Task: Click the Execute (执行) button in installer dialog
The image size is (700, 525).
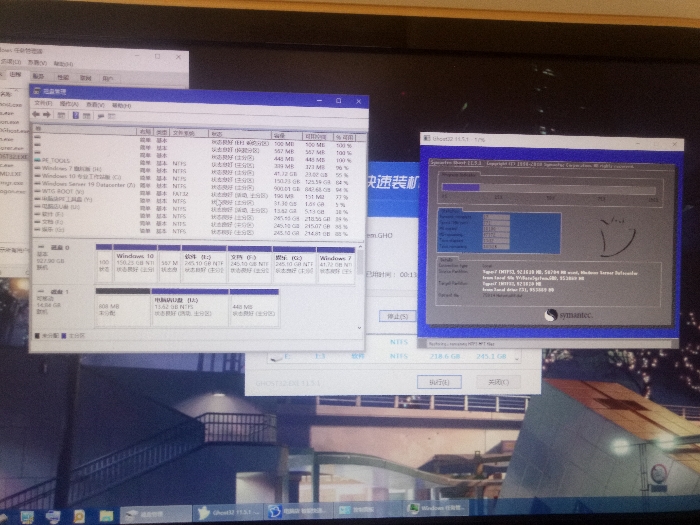Action: click(439, 381)
